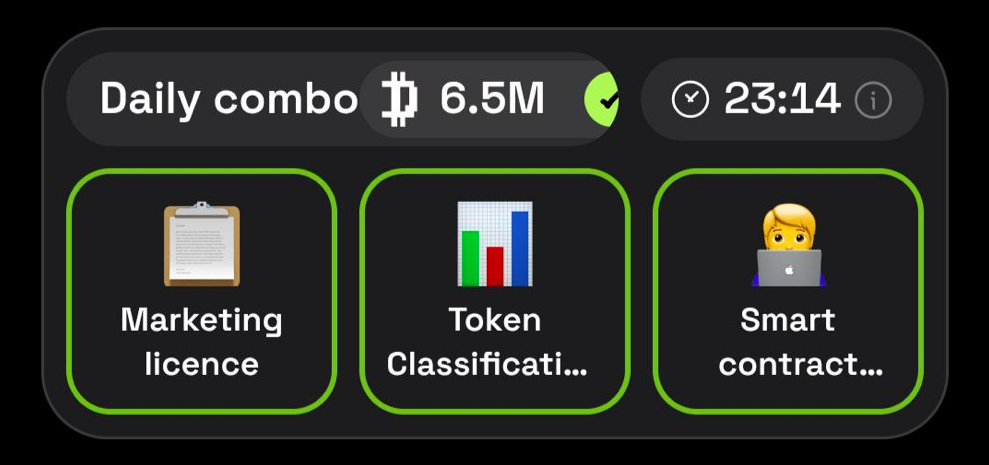Click the truncated Smart contract… text
Image resolution: width=989 pixels, height=465 pixels.
[800, 343]
